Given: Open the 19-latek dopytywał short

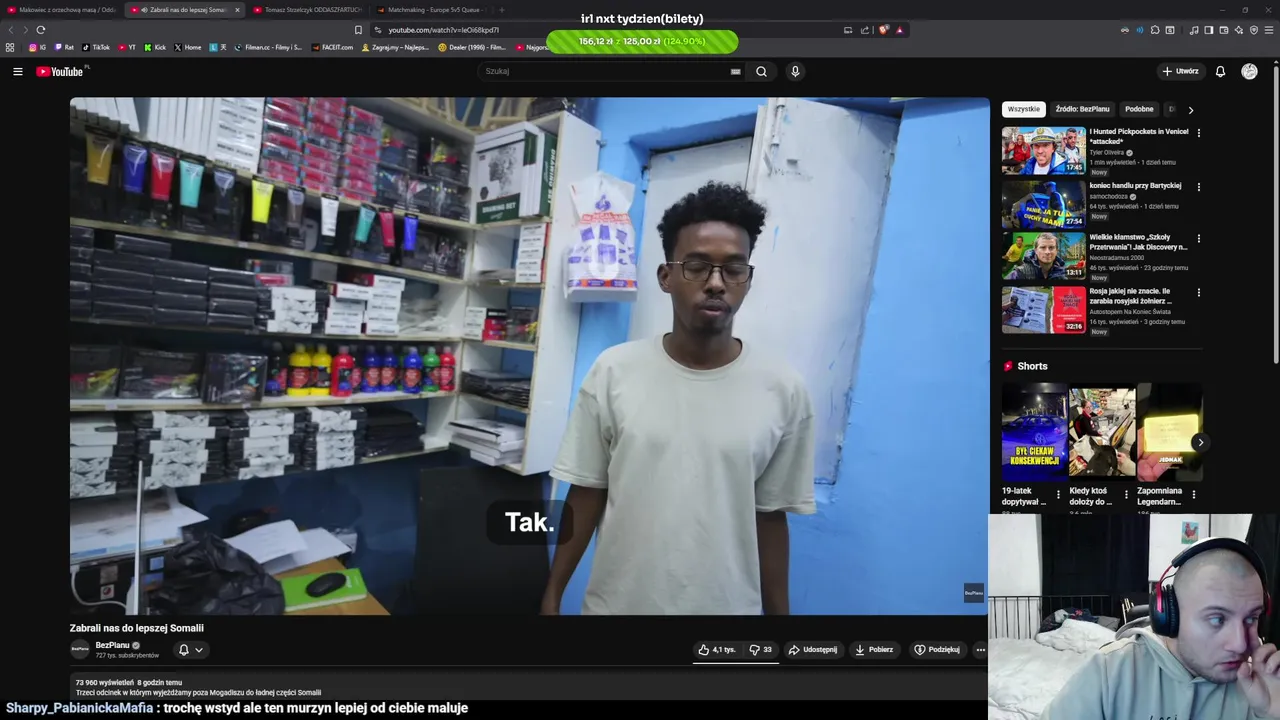Looking at the screenshot, I should [x=1034, y=433].
